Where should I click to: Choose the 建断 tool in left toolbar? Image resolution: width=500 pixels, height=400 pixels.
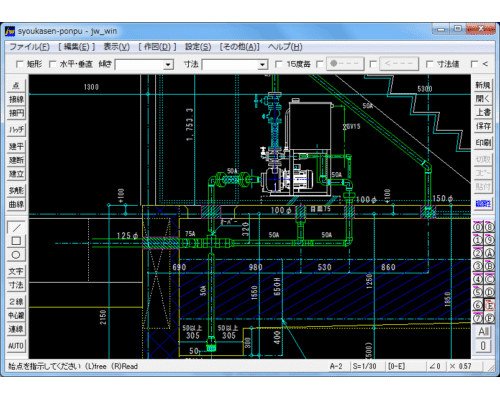pyautogui.click(x=16, y=160)
